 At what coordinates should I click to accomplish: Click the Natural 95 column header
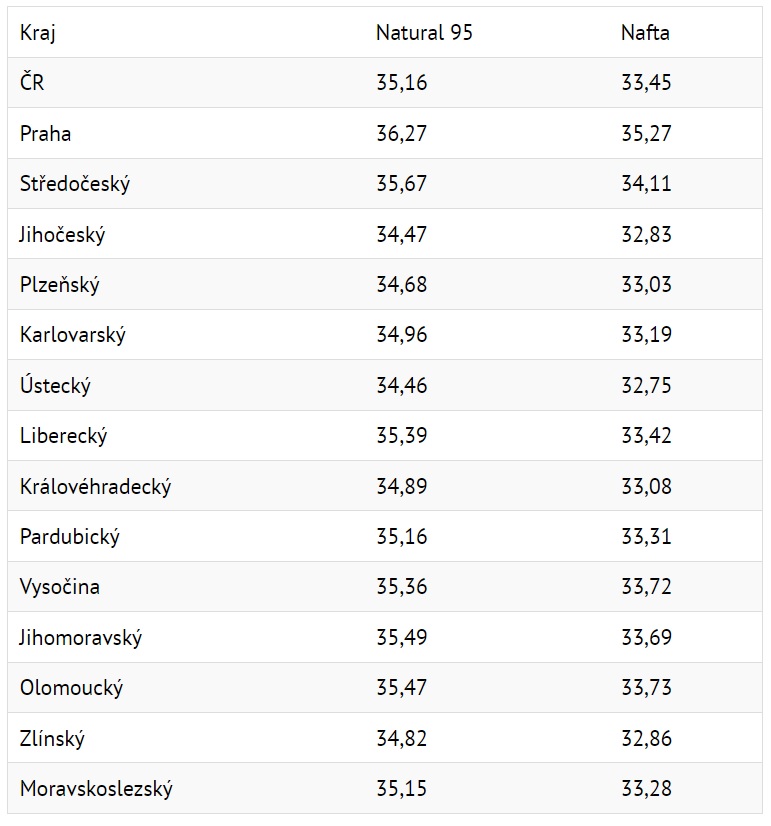point(424,33)
